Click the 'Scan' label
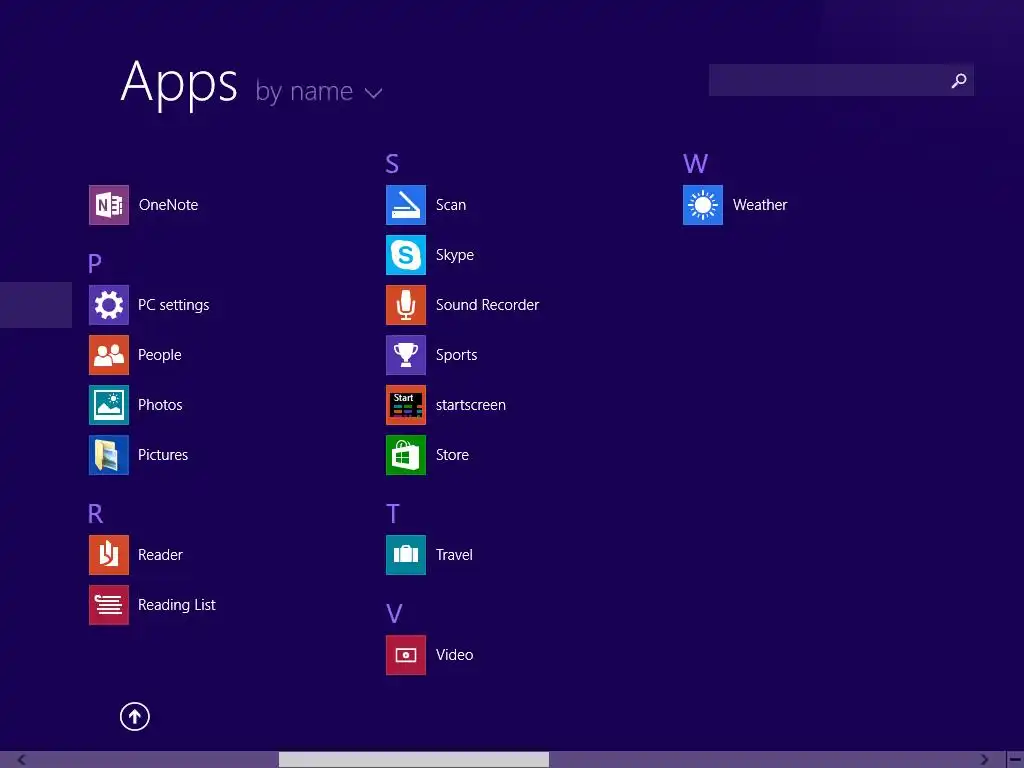The height and width of the screenshot is (768, 1024). (x=451, y=205)
